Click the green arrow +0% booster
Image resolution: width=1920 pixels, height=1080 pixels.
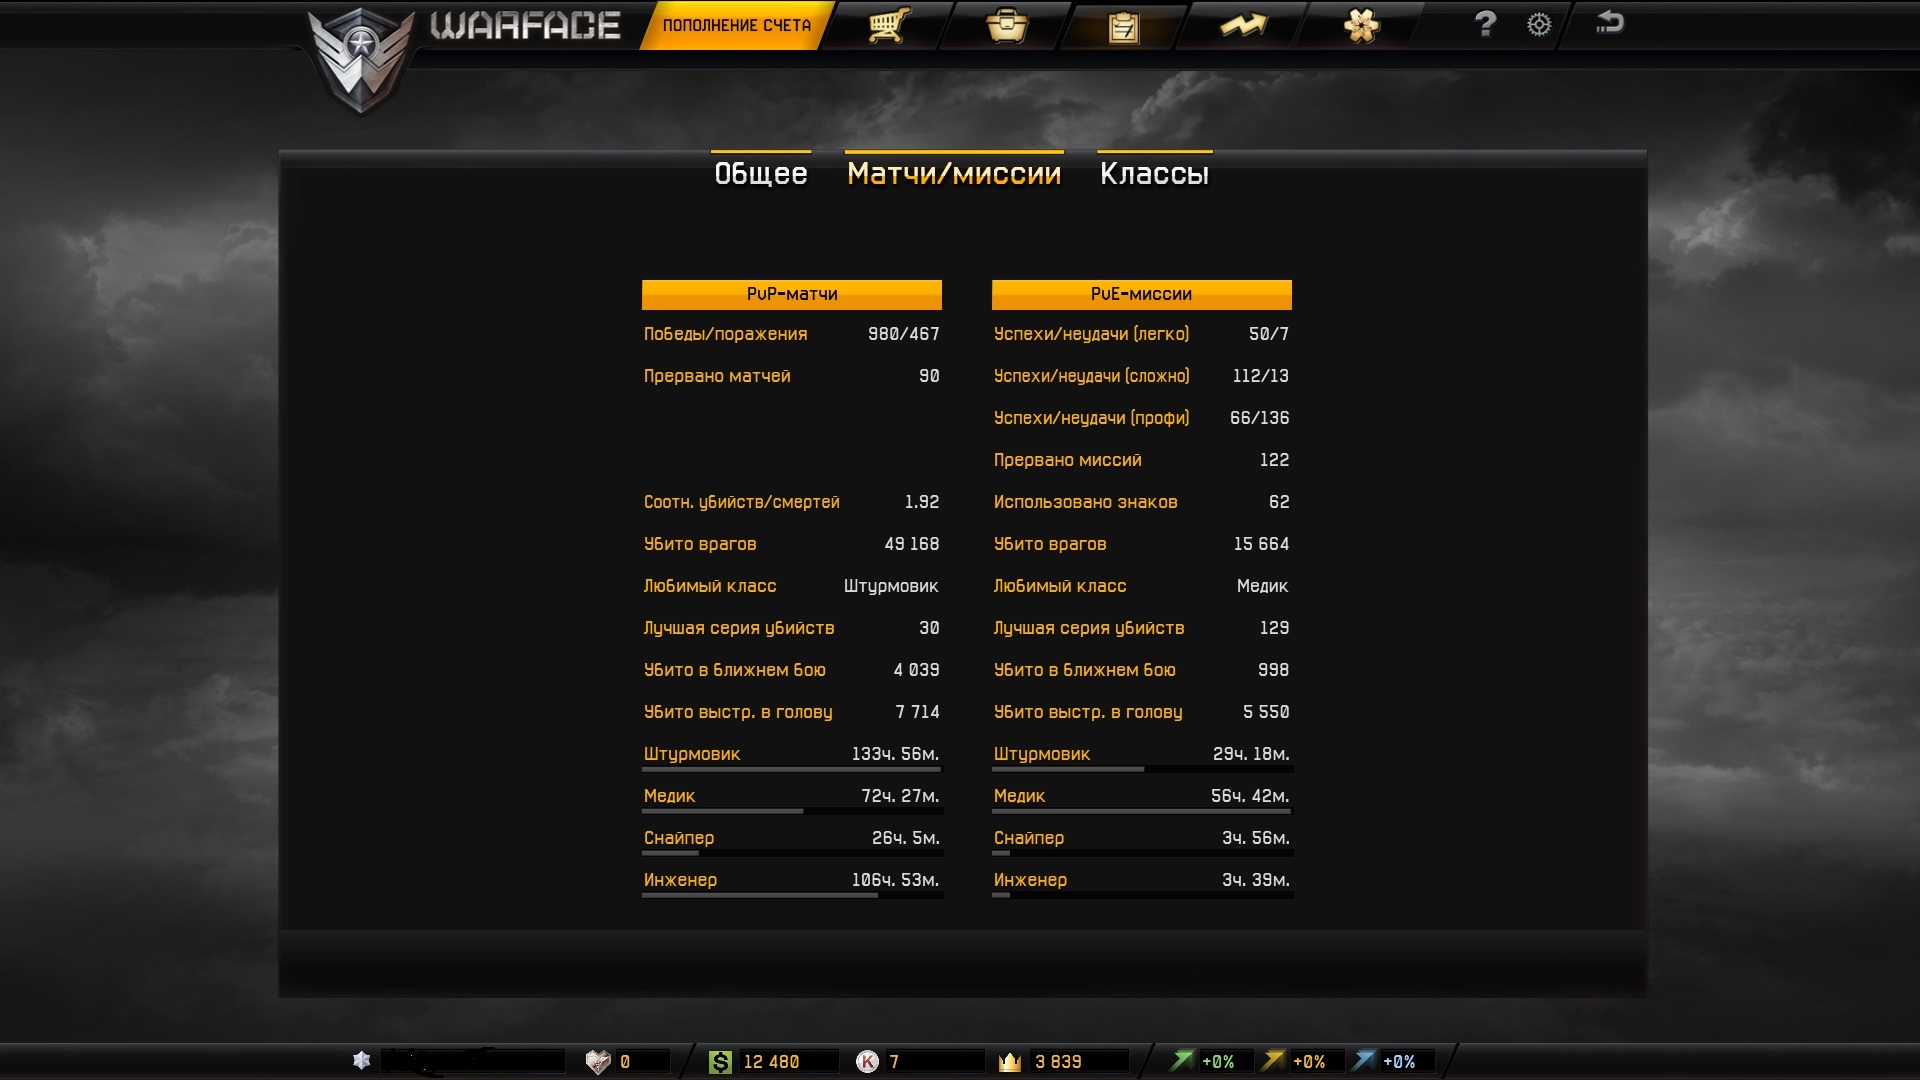[x=1183, y=1061]
